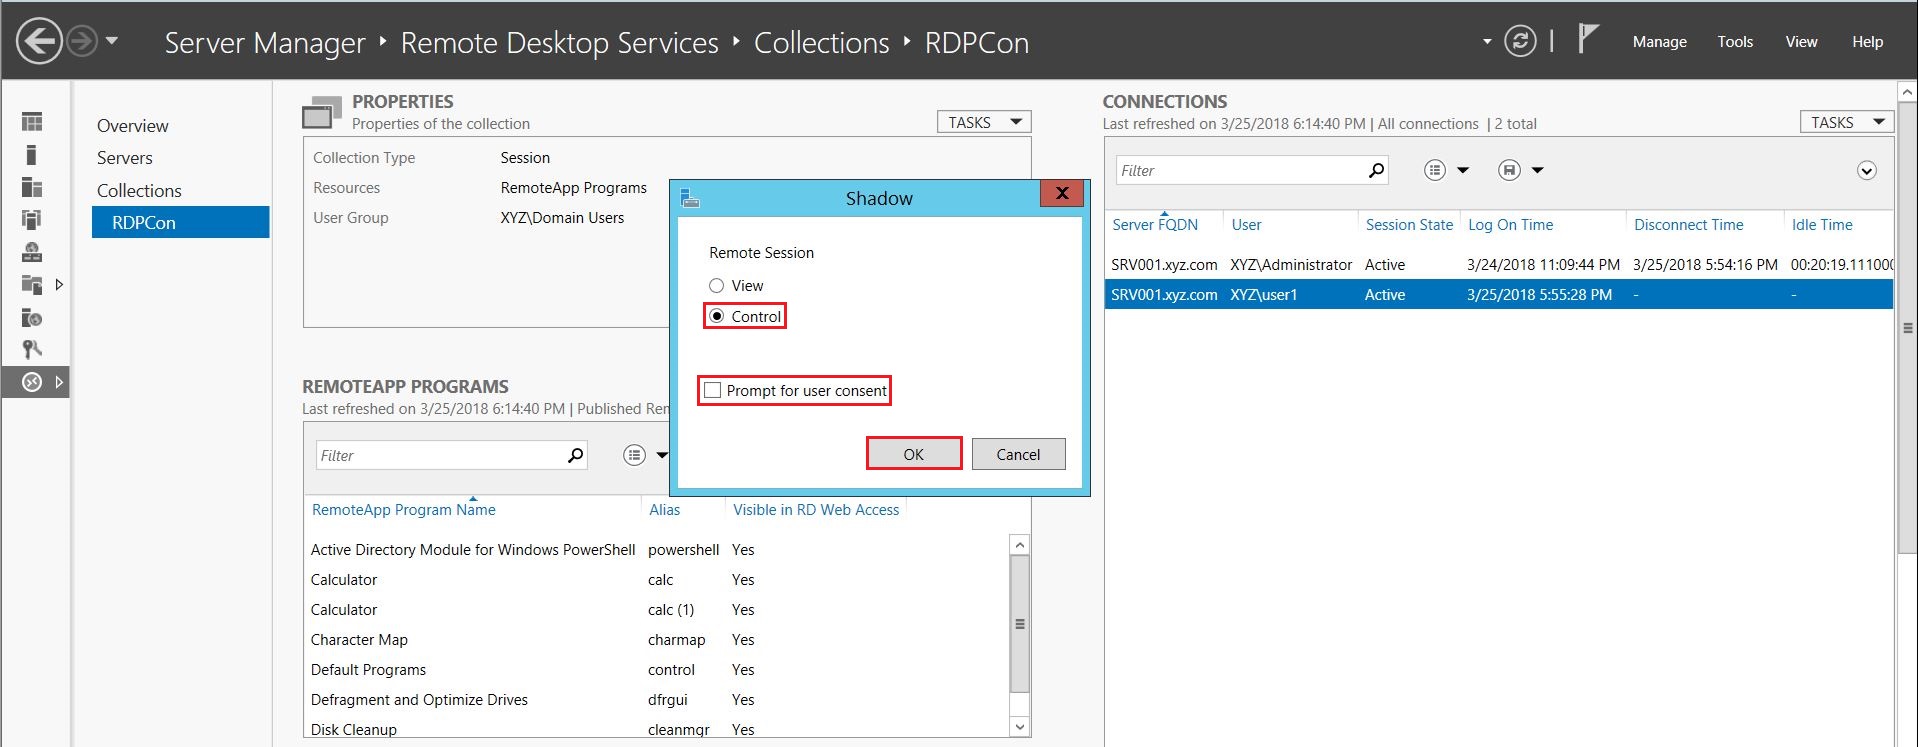1918x747 pixels.
Task: Sort by Server FQDN column
Action: 1155,225
